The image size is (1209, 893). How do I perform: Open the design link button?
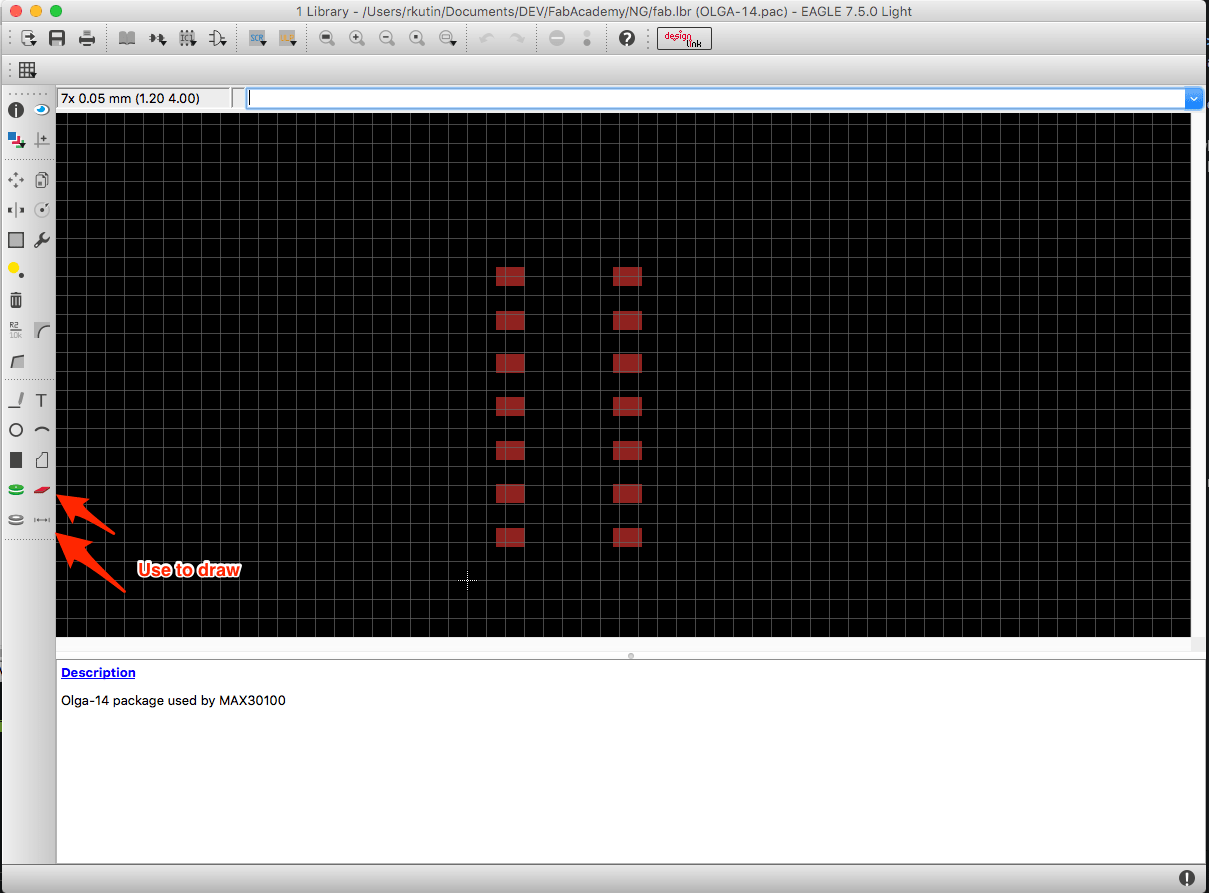click(x=684, y=39)
